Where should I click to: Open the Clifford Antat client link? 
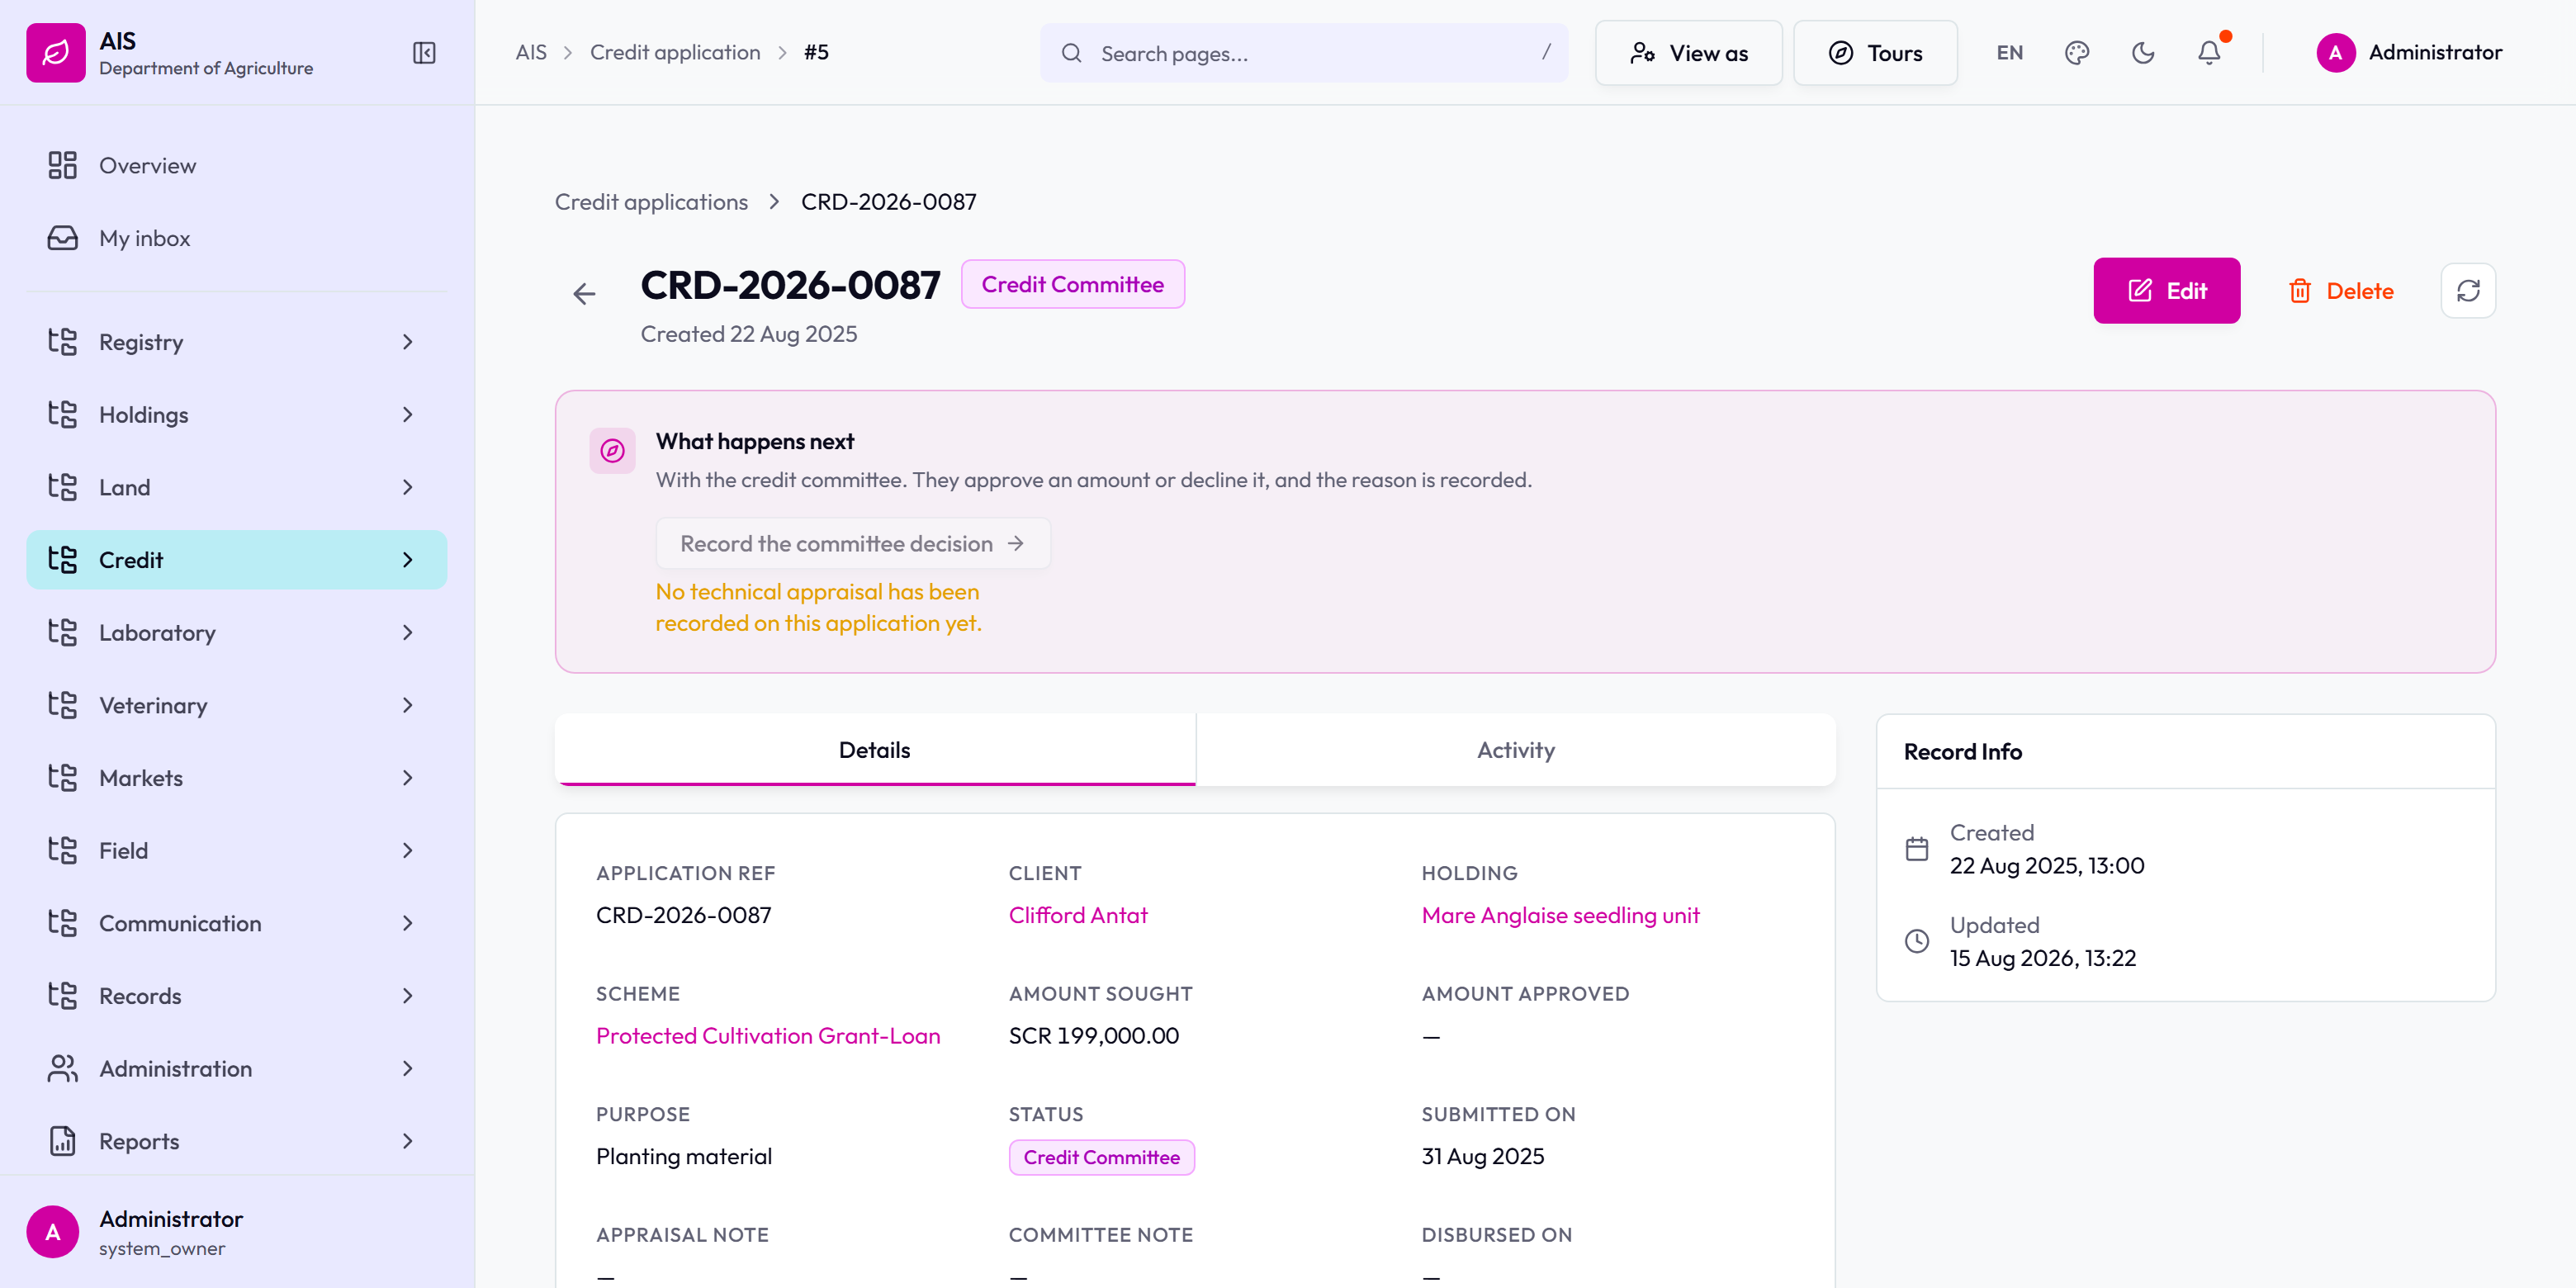point(1078,915)
